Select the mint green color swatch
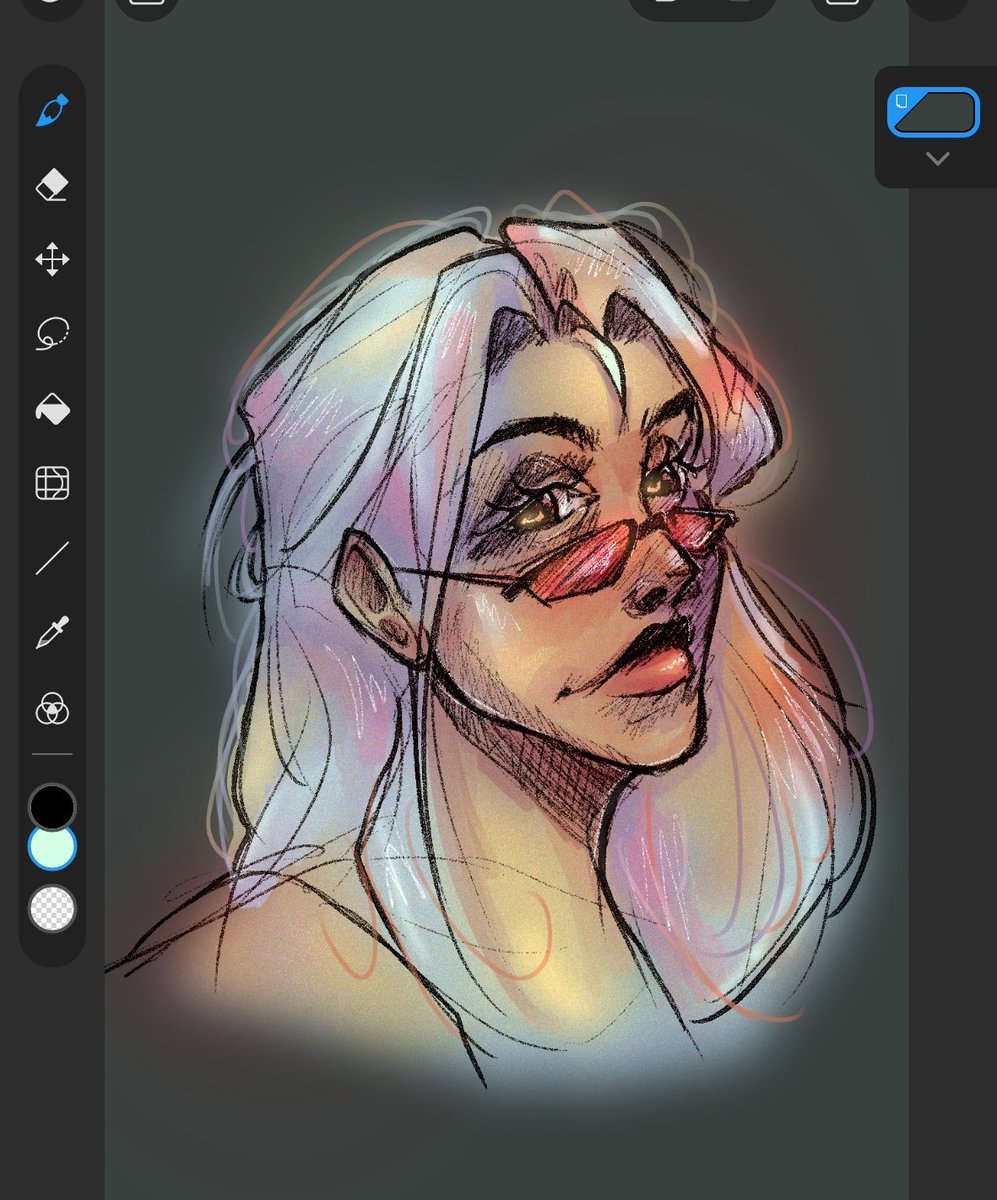Viewport: 997px width, 1200px height. 52,845
